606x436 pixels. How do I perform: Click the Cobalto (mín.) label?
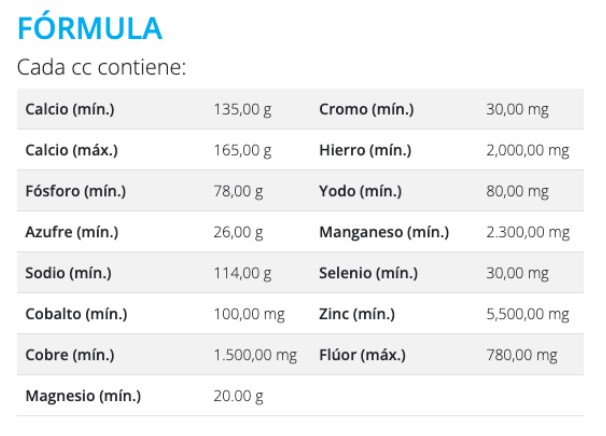(76, 314)
